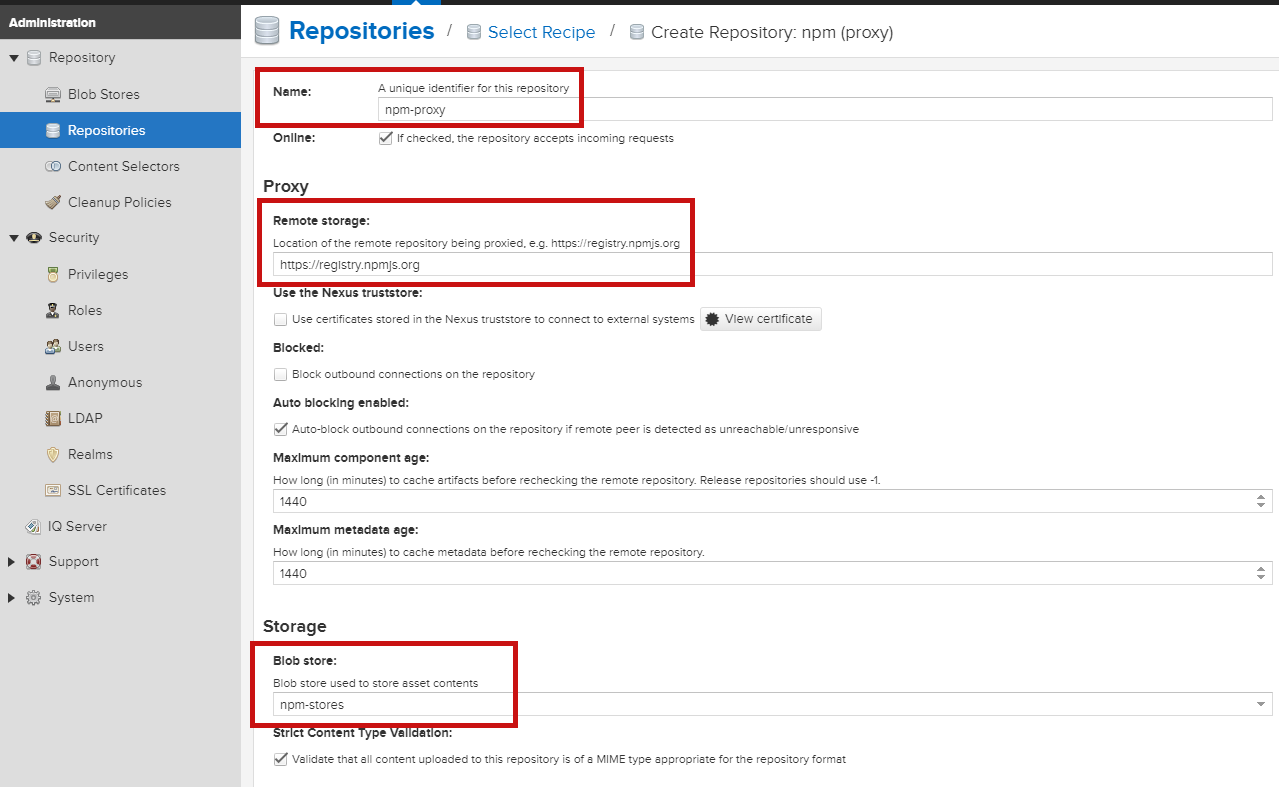
Task: Click View certificate button
Action: pos(760,319)
